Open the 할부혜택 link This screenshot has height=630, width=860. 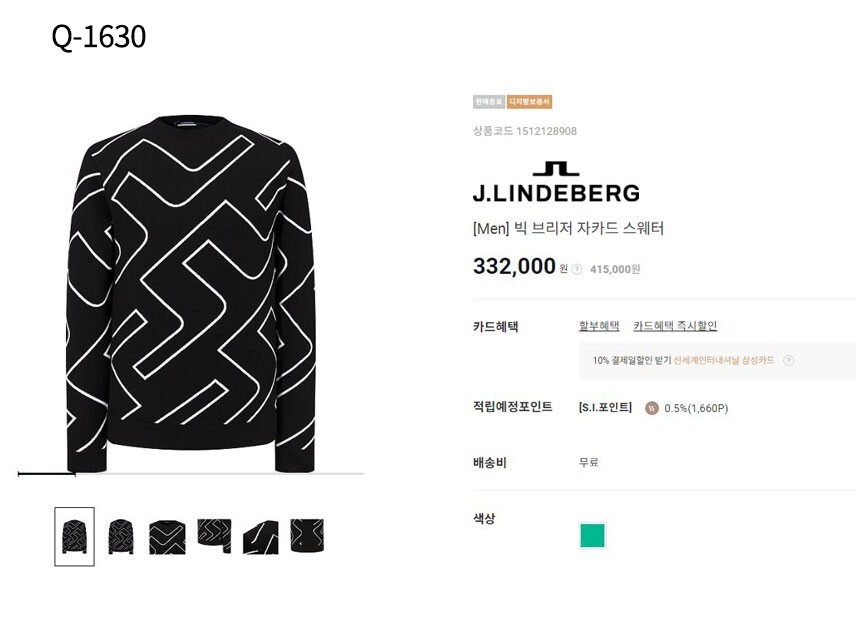(599, 326)
